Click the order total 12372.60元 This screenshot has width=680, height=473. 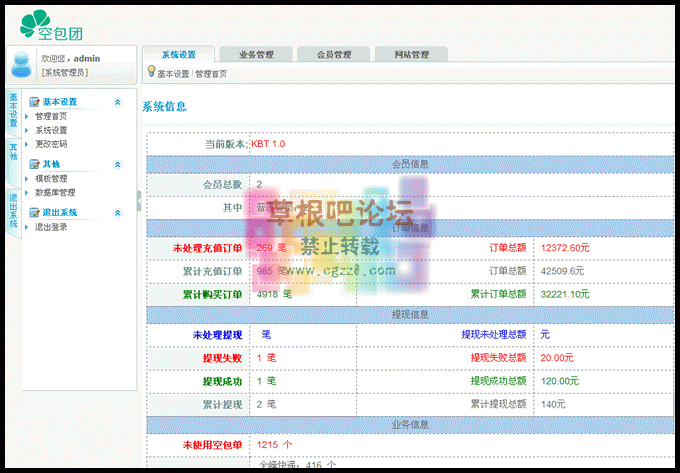coord(565,248)
